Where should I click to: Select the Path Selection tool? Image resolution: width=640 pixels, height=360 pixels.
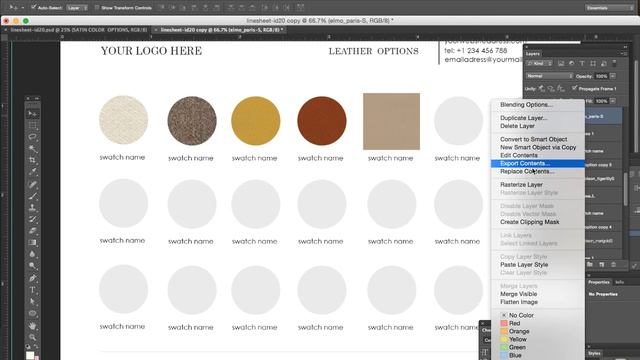coord(33,302)
